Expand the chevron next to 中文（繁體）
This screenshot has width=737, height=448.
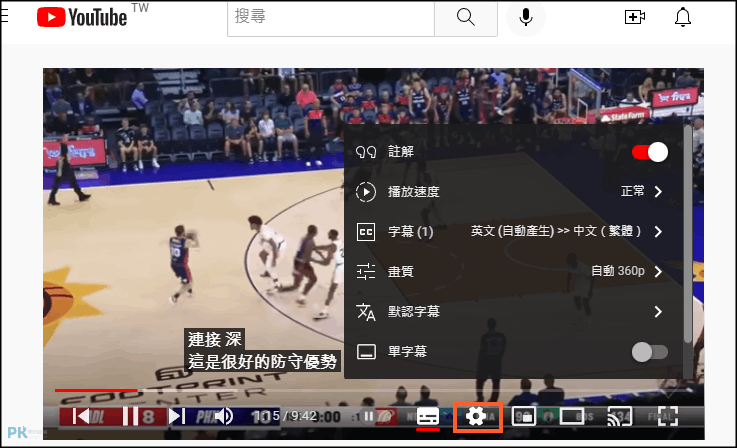click(x=659, y=231)
